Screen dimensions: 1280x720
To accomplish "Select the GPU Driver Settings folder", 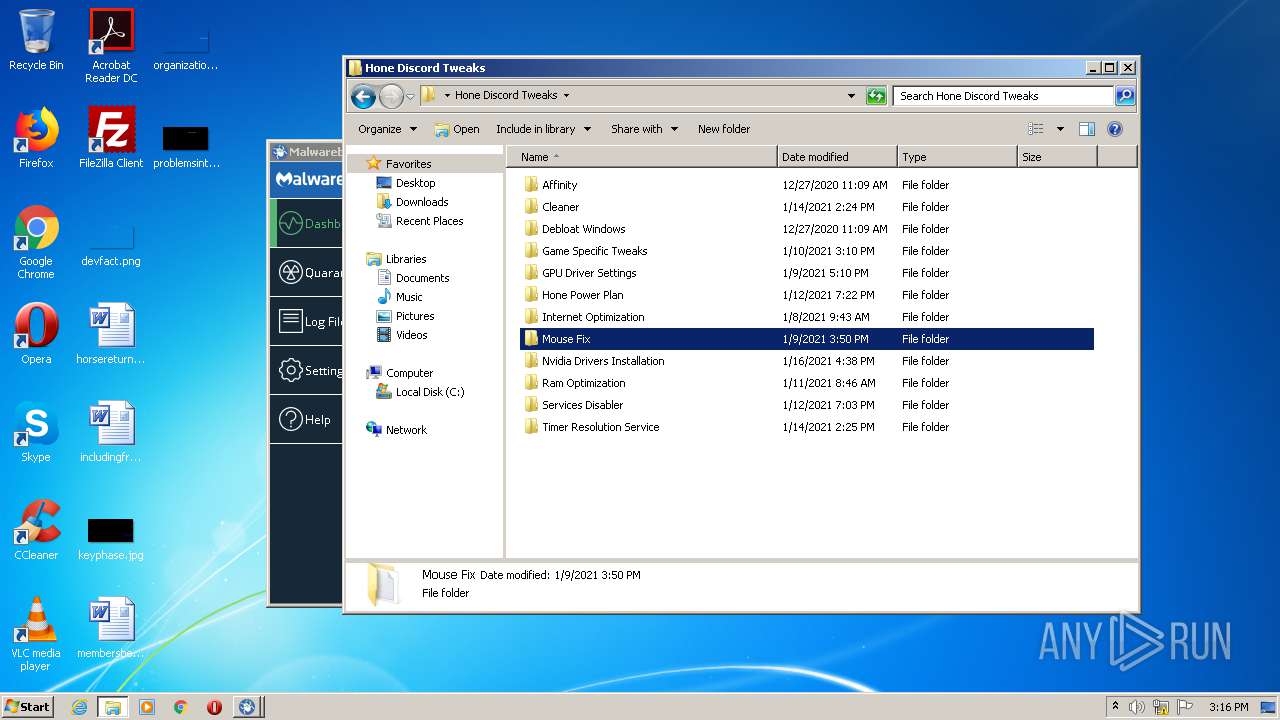I will [589, 273].
